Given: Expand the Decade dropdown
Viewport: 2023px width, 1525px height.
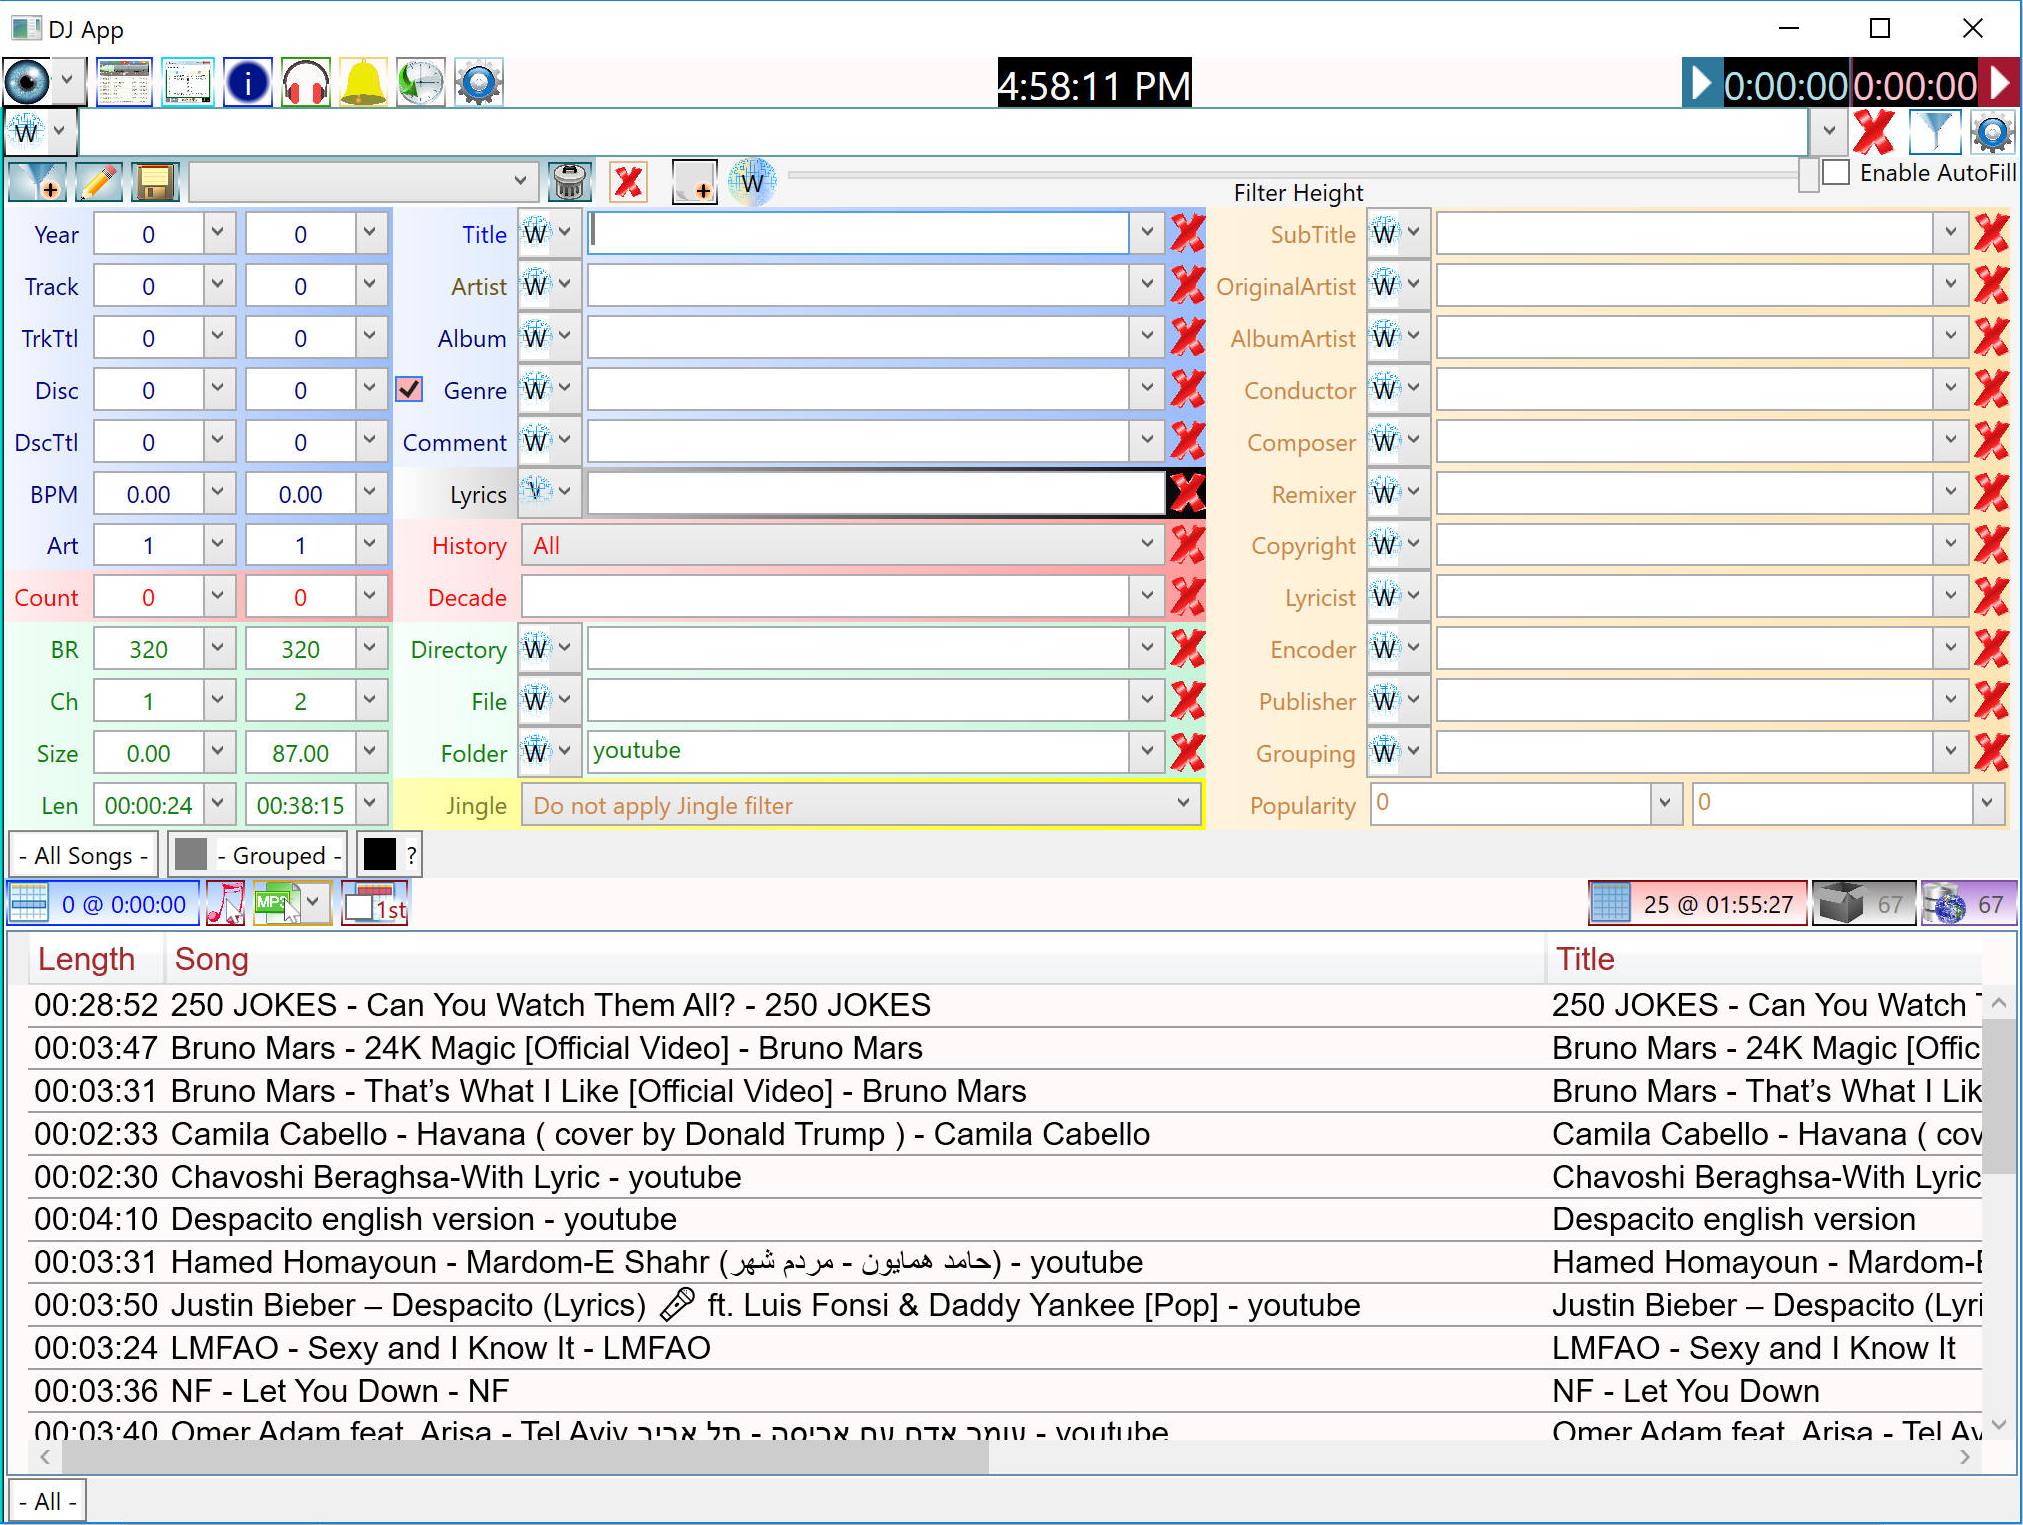Looking at the screenshot, I should pos(1146,597).
